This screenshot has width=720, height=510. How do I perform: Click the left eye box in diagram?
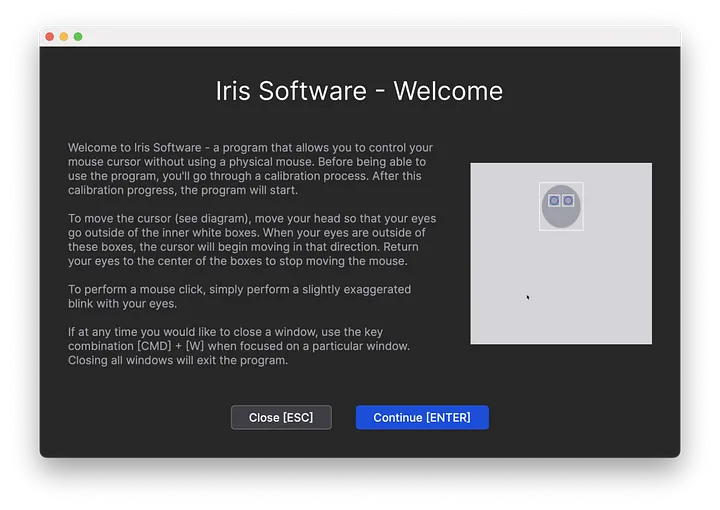(x=554, y=201)
